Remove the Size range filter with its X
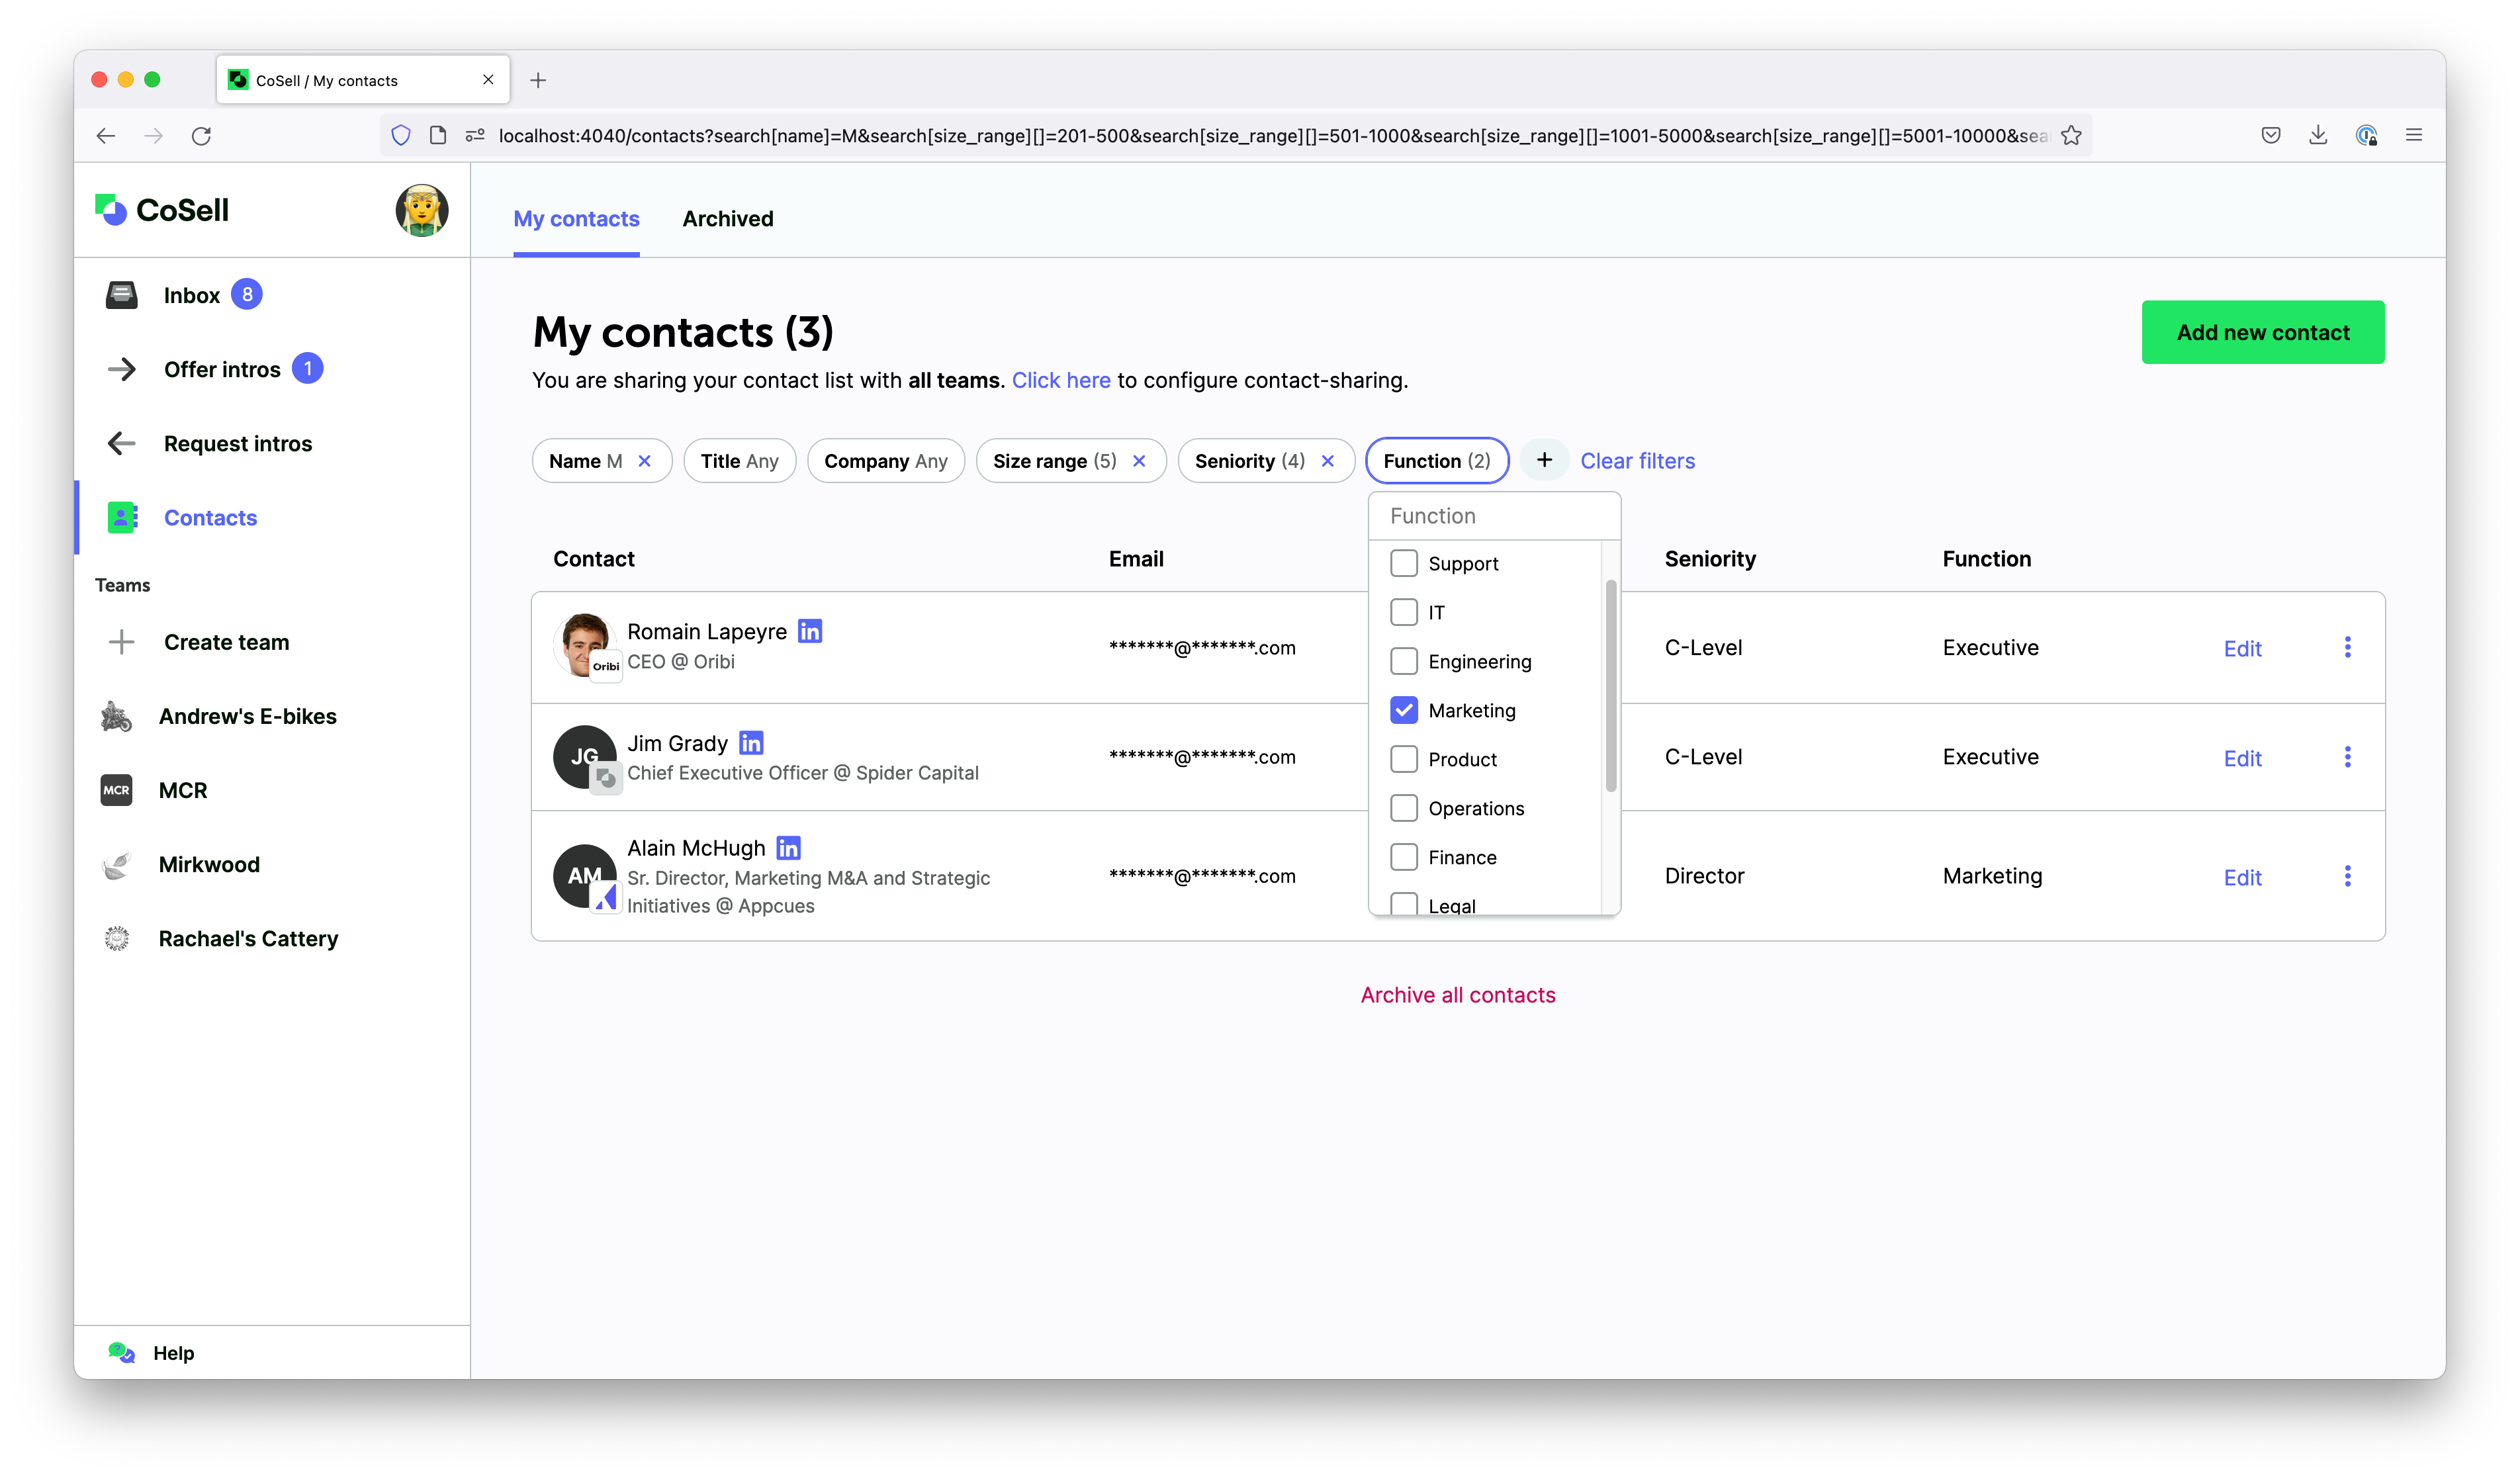 pos(1139,461)
